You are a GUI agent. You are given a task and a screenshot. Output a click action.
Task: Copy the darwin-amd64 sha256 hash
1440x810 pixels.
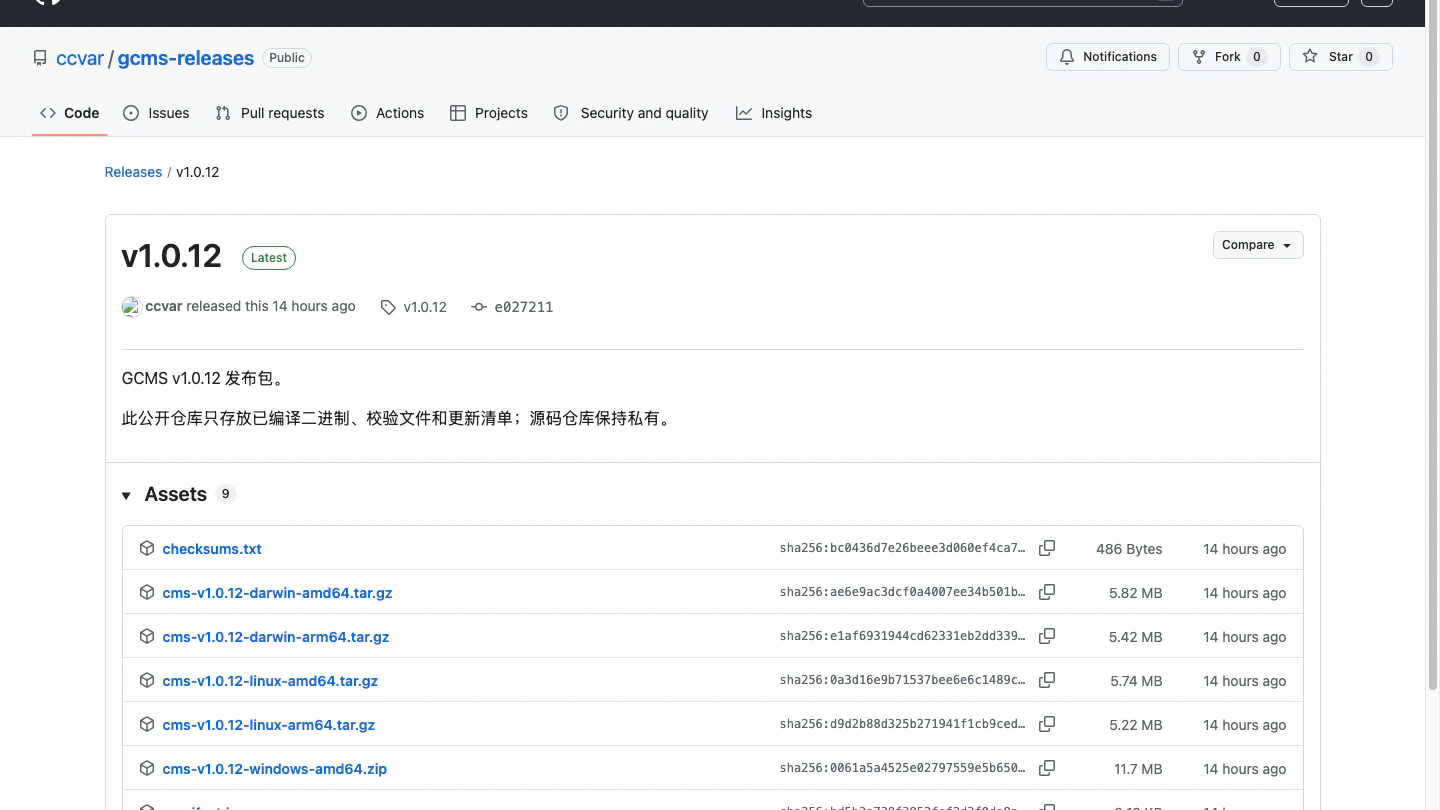point(1047,592)
